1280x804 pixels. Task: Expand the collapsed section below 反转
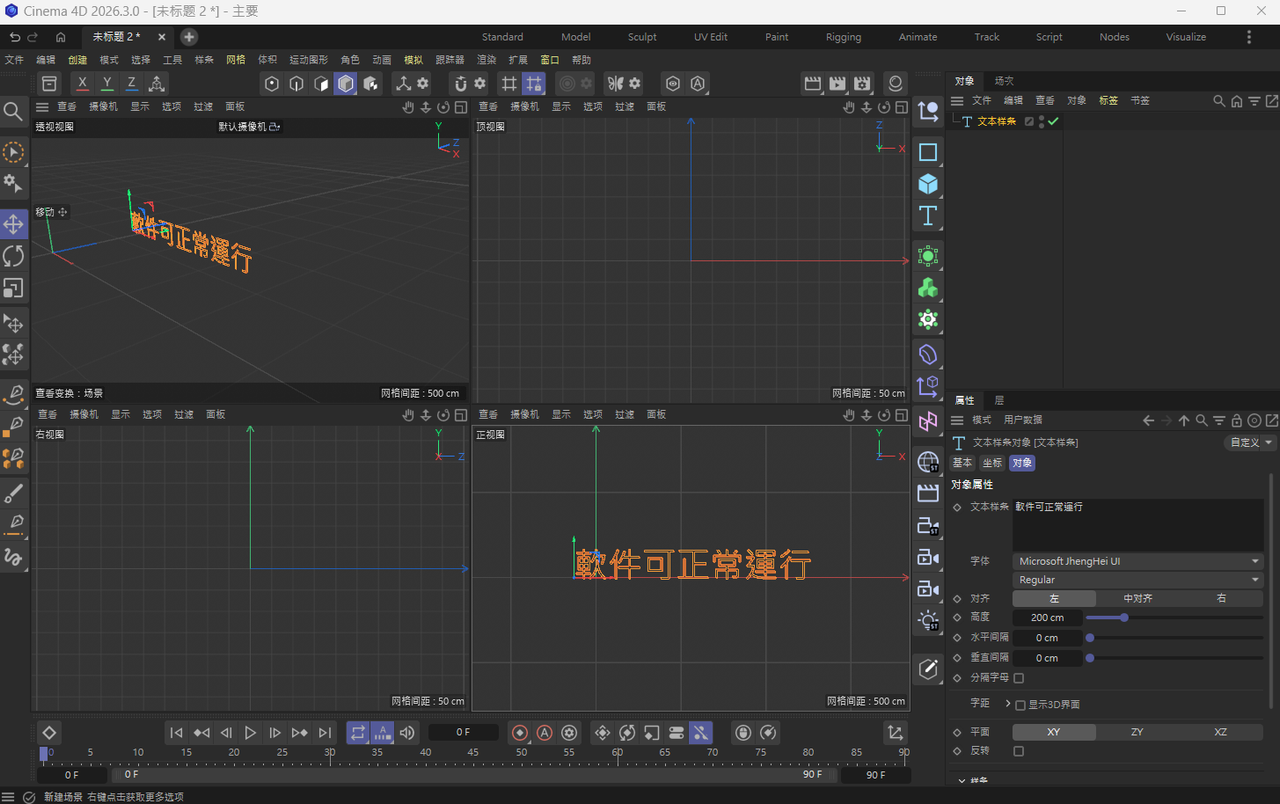[962, 781]
